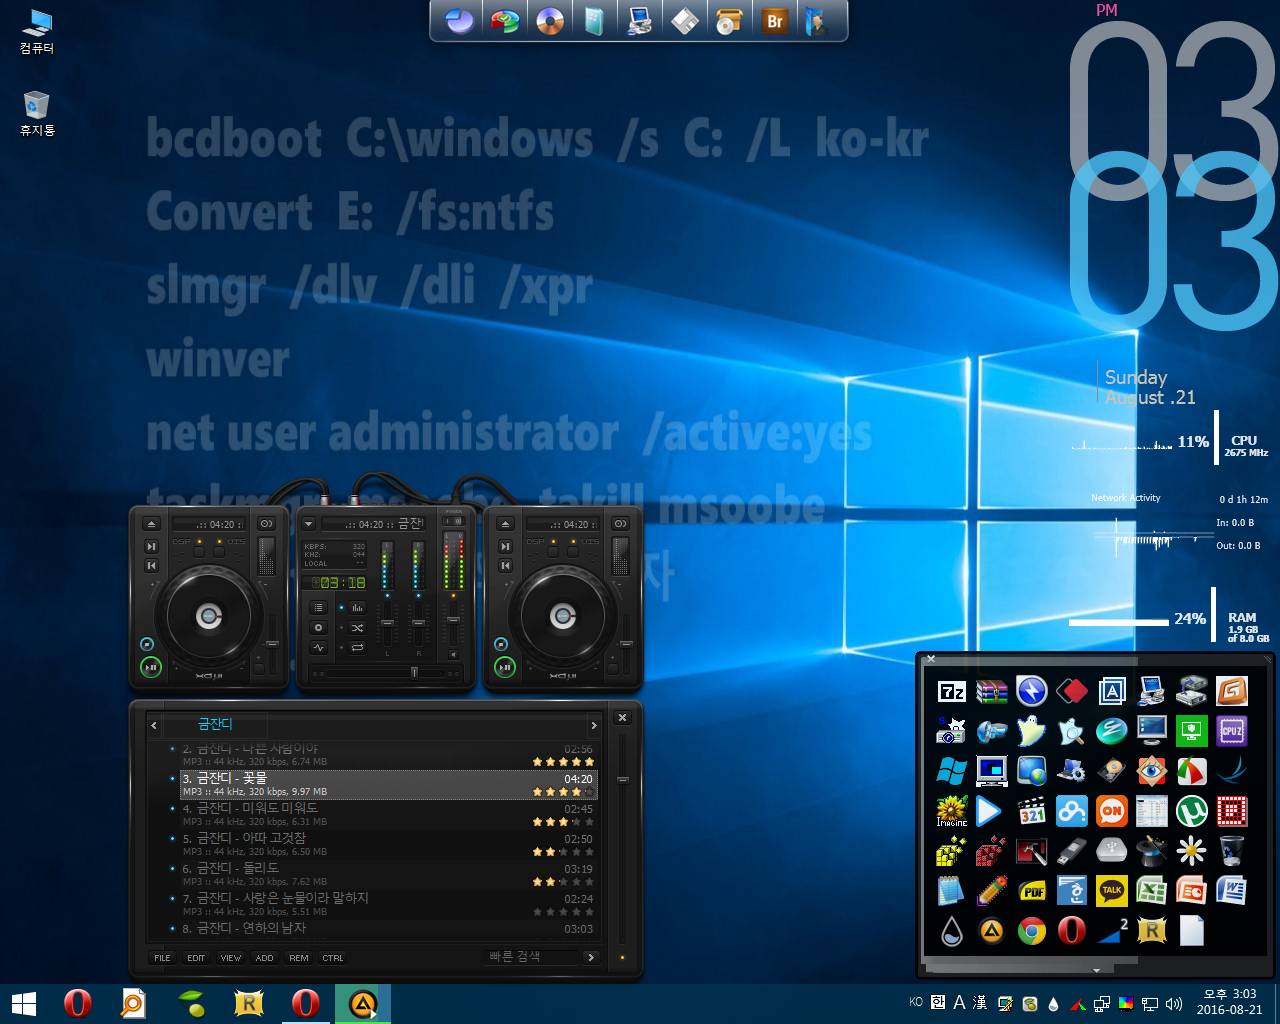Open playlist CTRL menu

pos(333,958)
